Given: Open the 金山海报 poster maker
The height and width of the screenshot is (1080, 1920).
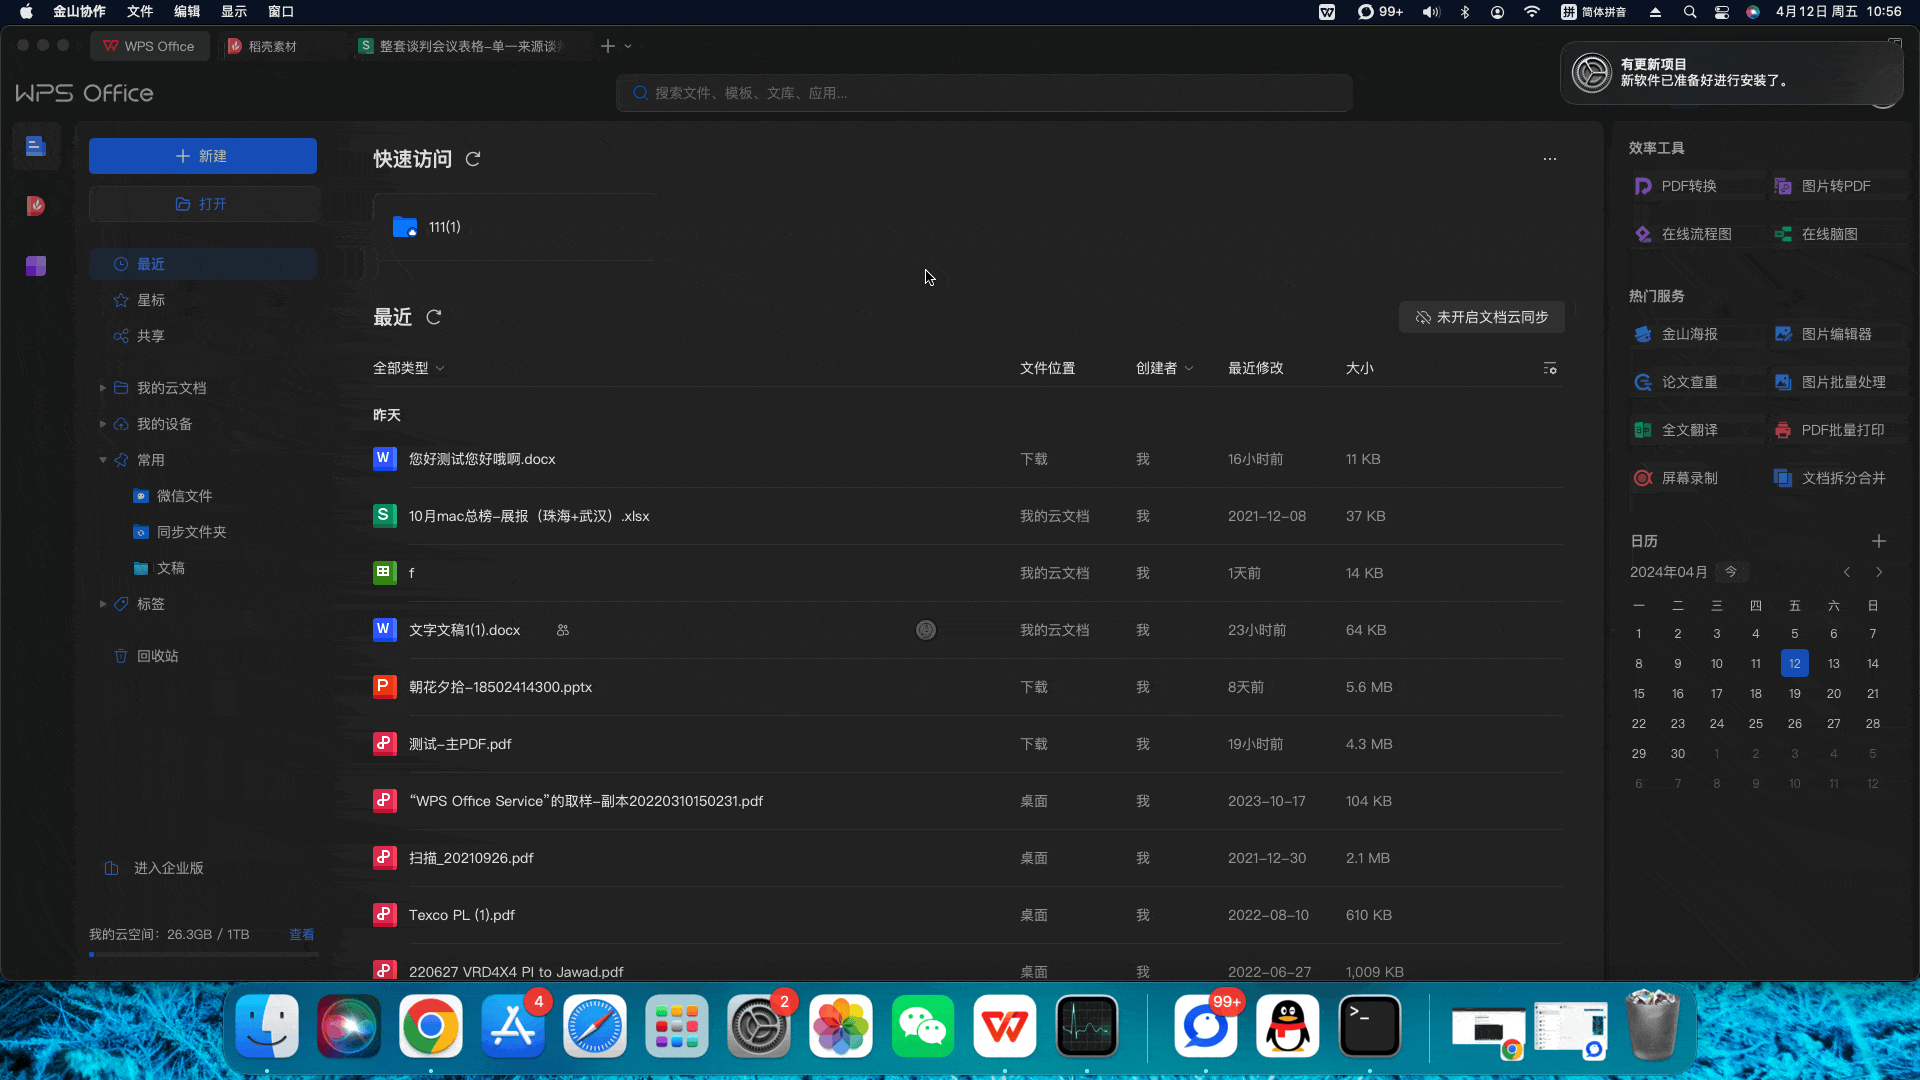Looking at the screenshot, I should pos(1689,334).
